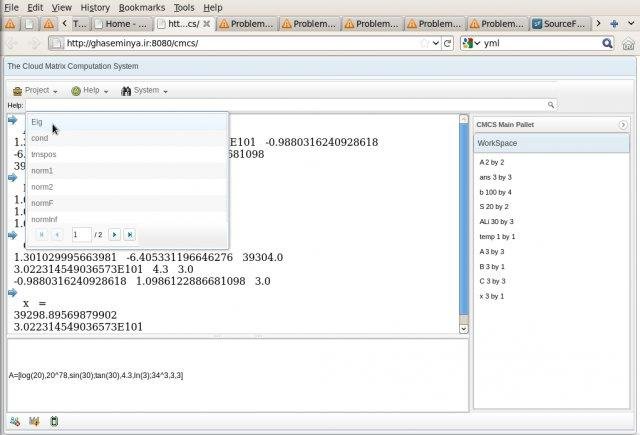
Task: Click the WorkSpace panel header
Action: [x=551, y=143]
